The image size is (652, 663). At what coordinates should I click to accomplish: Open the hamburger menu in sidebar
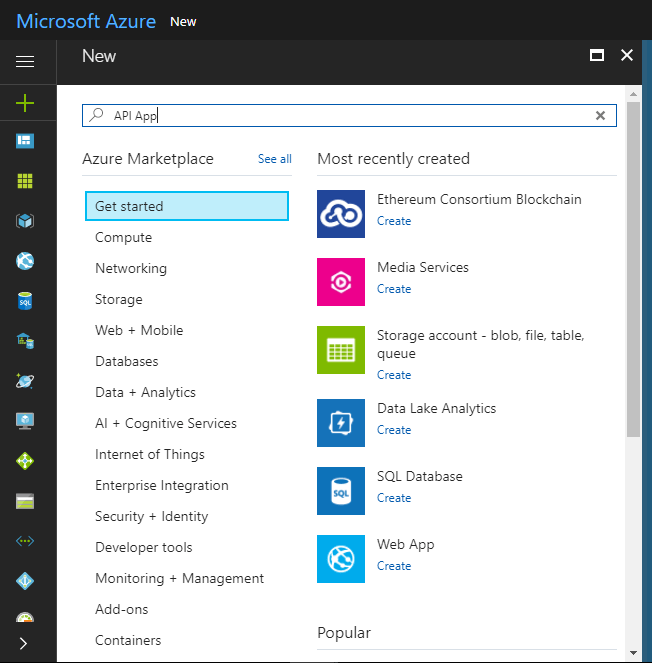(25, 62)
